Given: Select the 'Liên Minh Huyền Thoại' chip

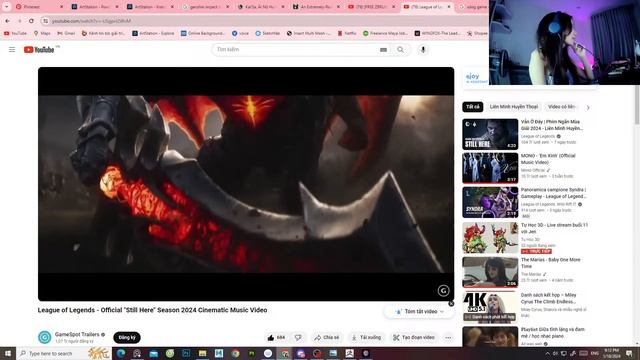Looking at the screenshot, I should click(x=514, y=107).
